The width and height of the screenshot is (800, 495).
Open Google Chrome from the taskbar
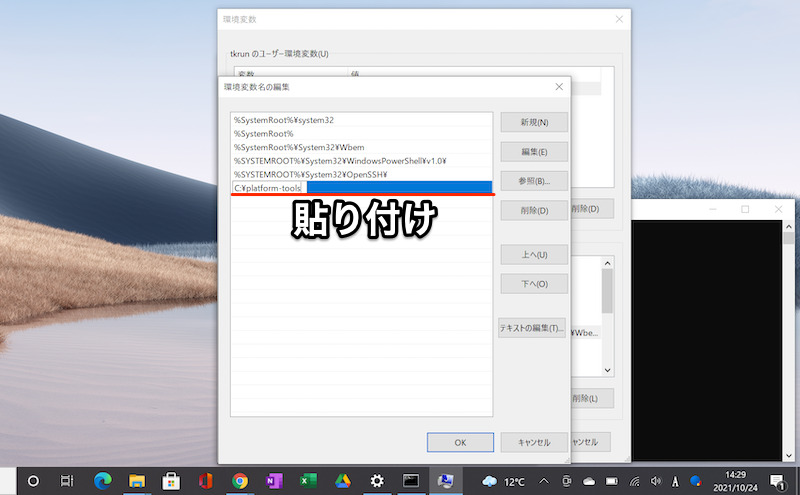pos(239,481)
